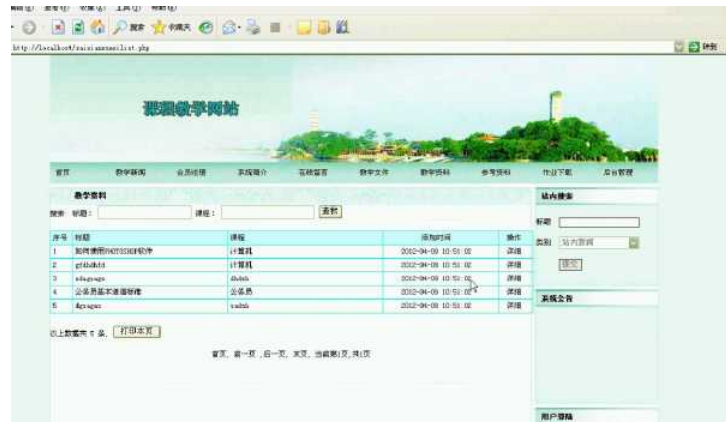Open 详细 link for row 2
Viewport: 726px width, 431px height.
click(x=514, y=265)
